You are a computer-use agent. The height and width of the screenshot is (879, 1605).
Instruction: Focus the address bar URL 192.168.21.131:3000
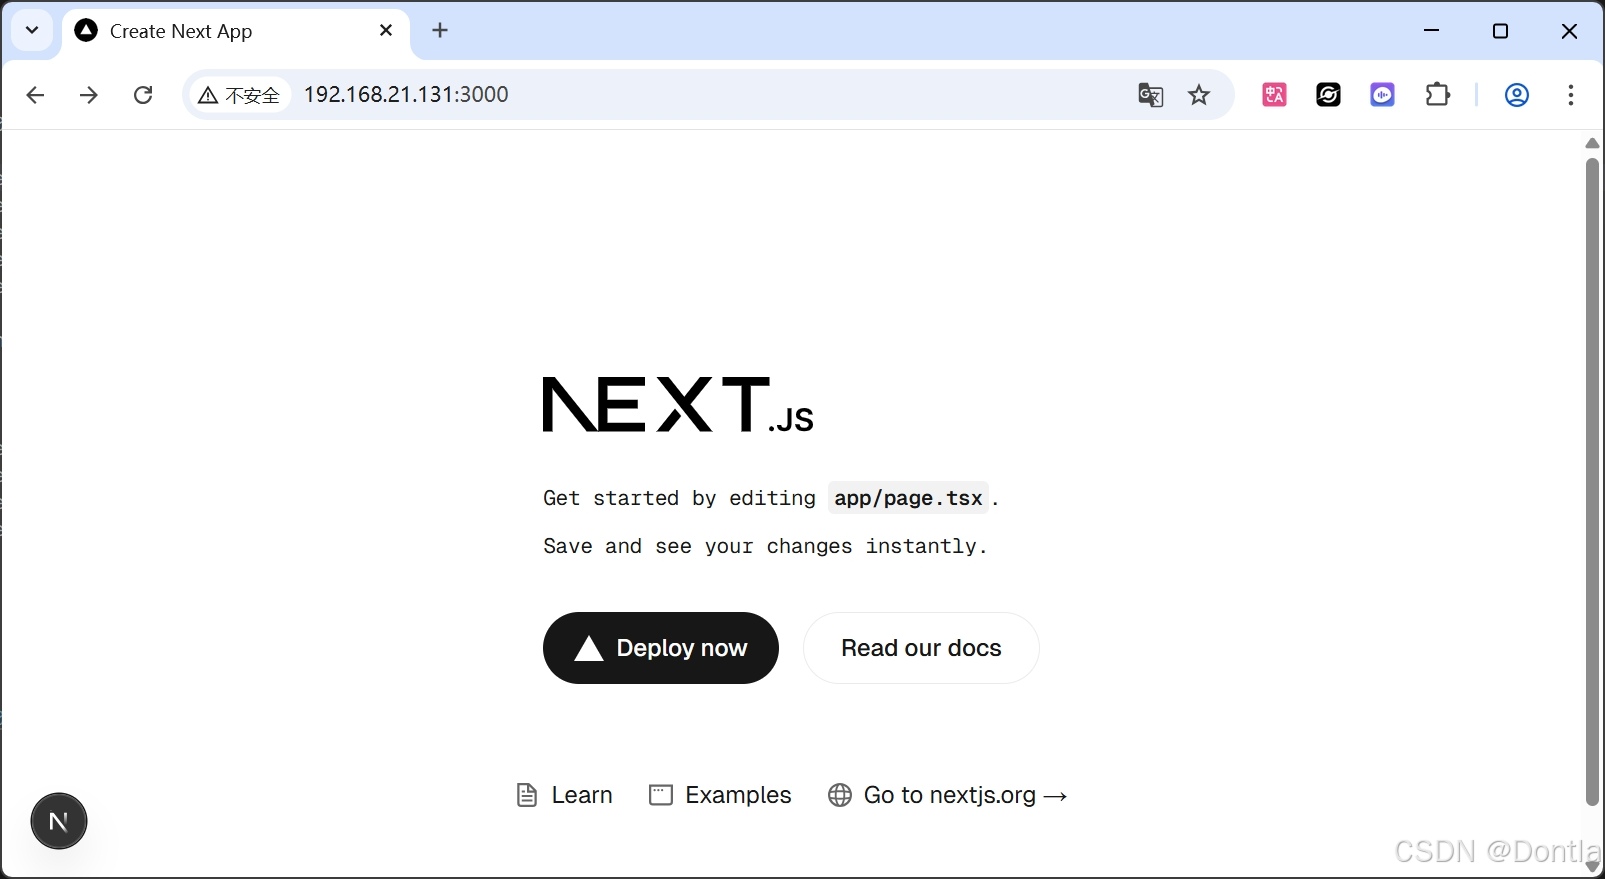click(x=406, y=94)
